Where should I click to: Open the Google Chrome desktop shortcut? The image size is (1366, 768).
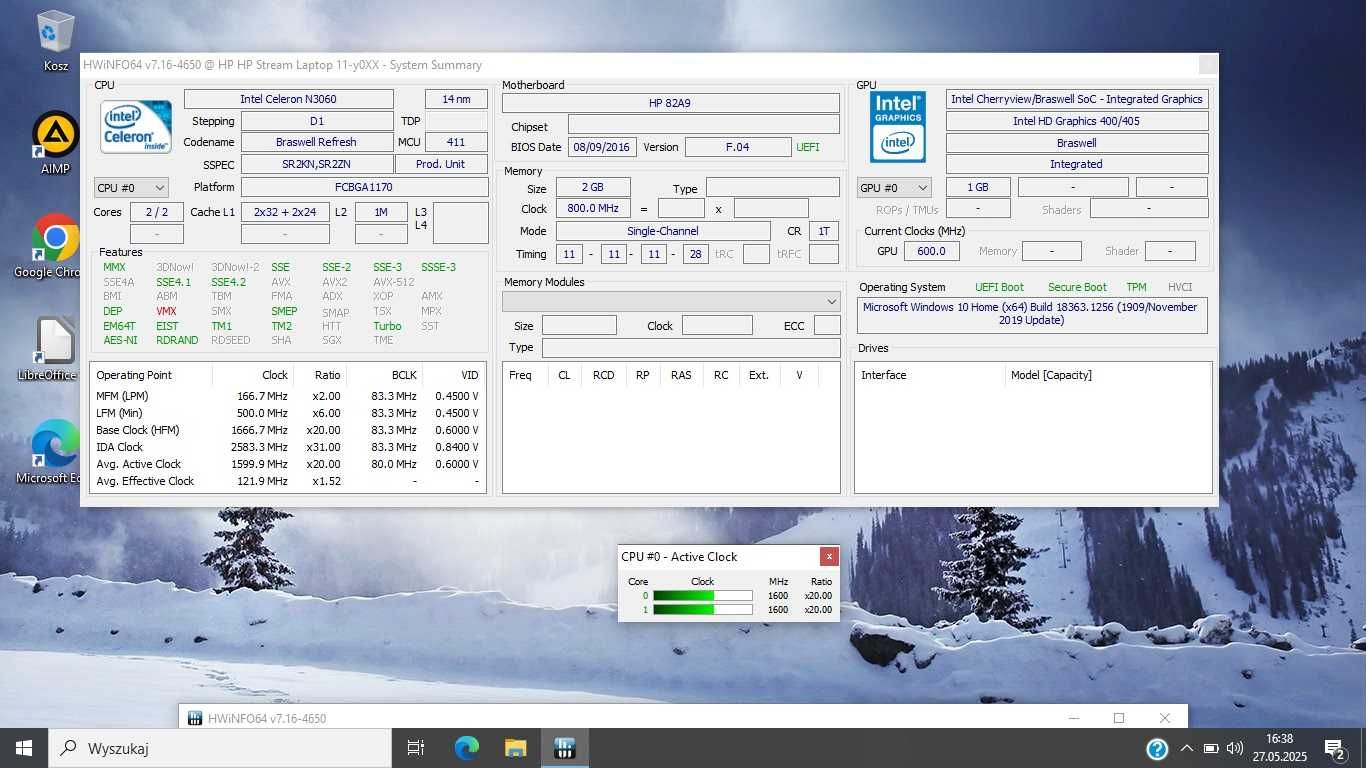point(55,246)
